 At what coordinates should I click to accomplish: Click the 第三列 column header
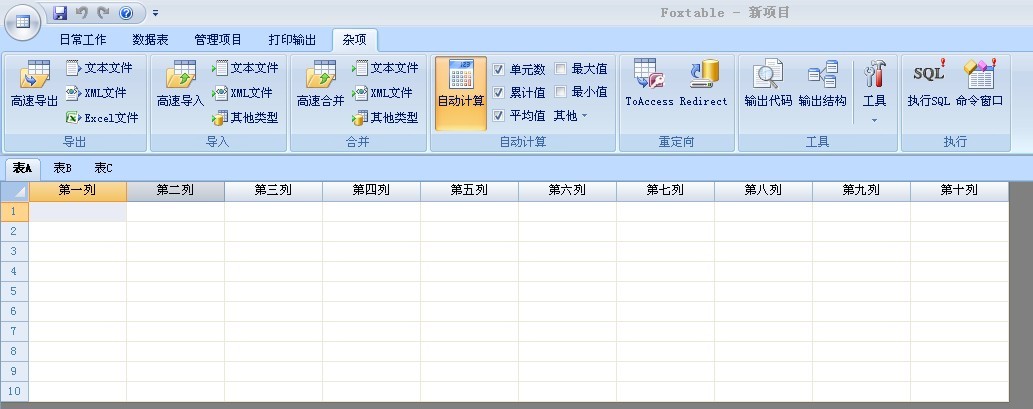[273, 191]
